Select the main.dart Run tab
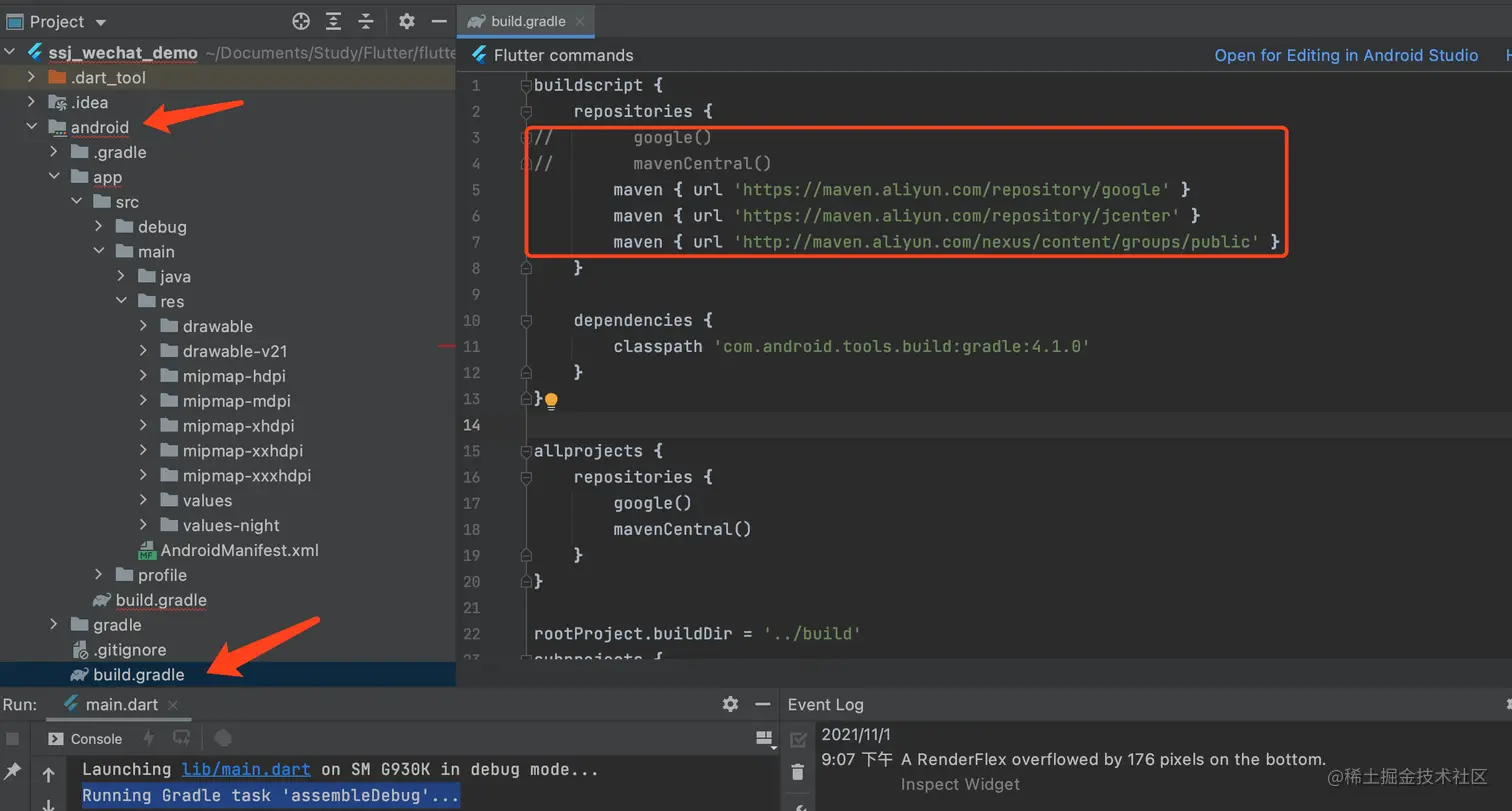The height and width of the screenshot is (811, 1512). pyautogui.click(x=122, y=704)
